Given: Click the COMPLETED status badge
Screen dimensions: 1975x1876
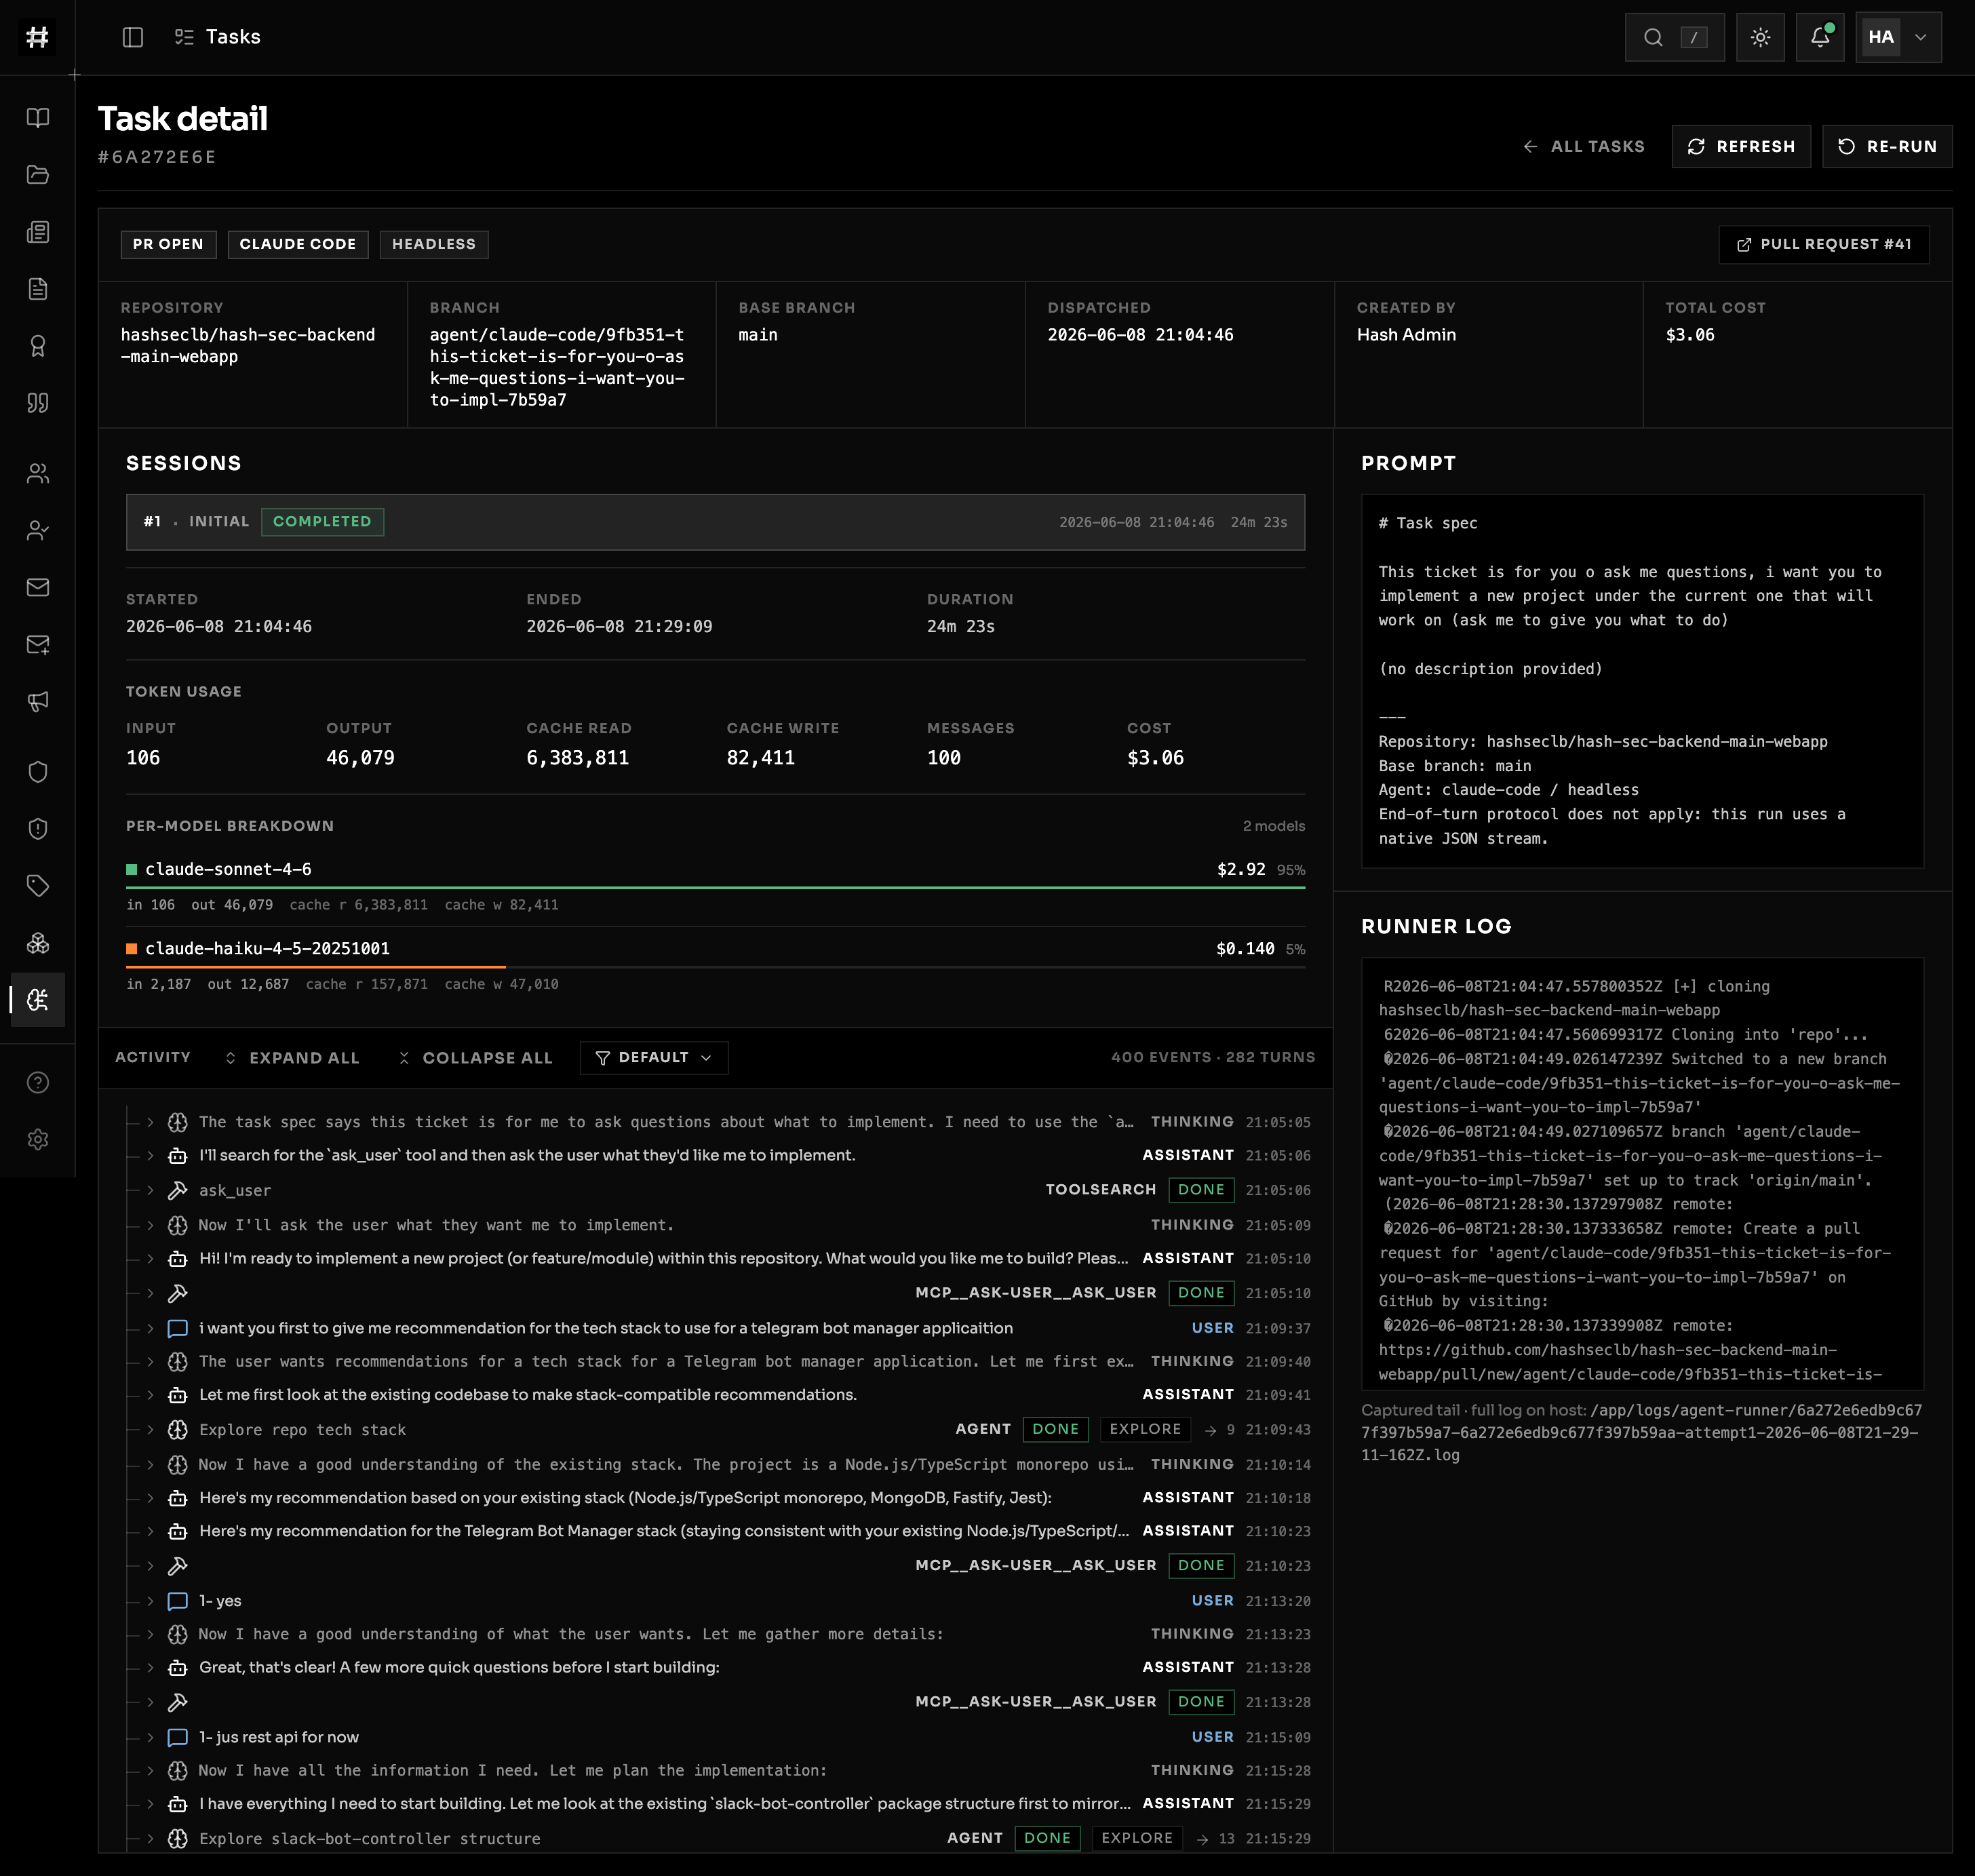Looking at the screenshot, I should point(322,522).
